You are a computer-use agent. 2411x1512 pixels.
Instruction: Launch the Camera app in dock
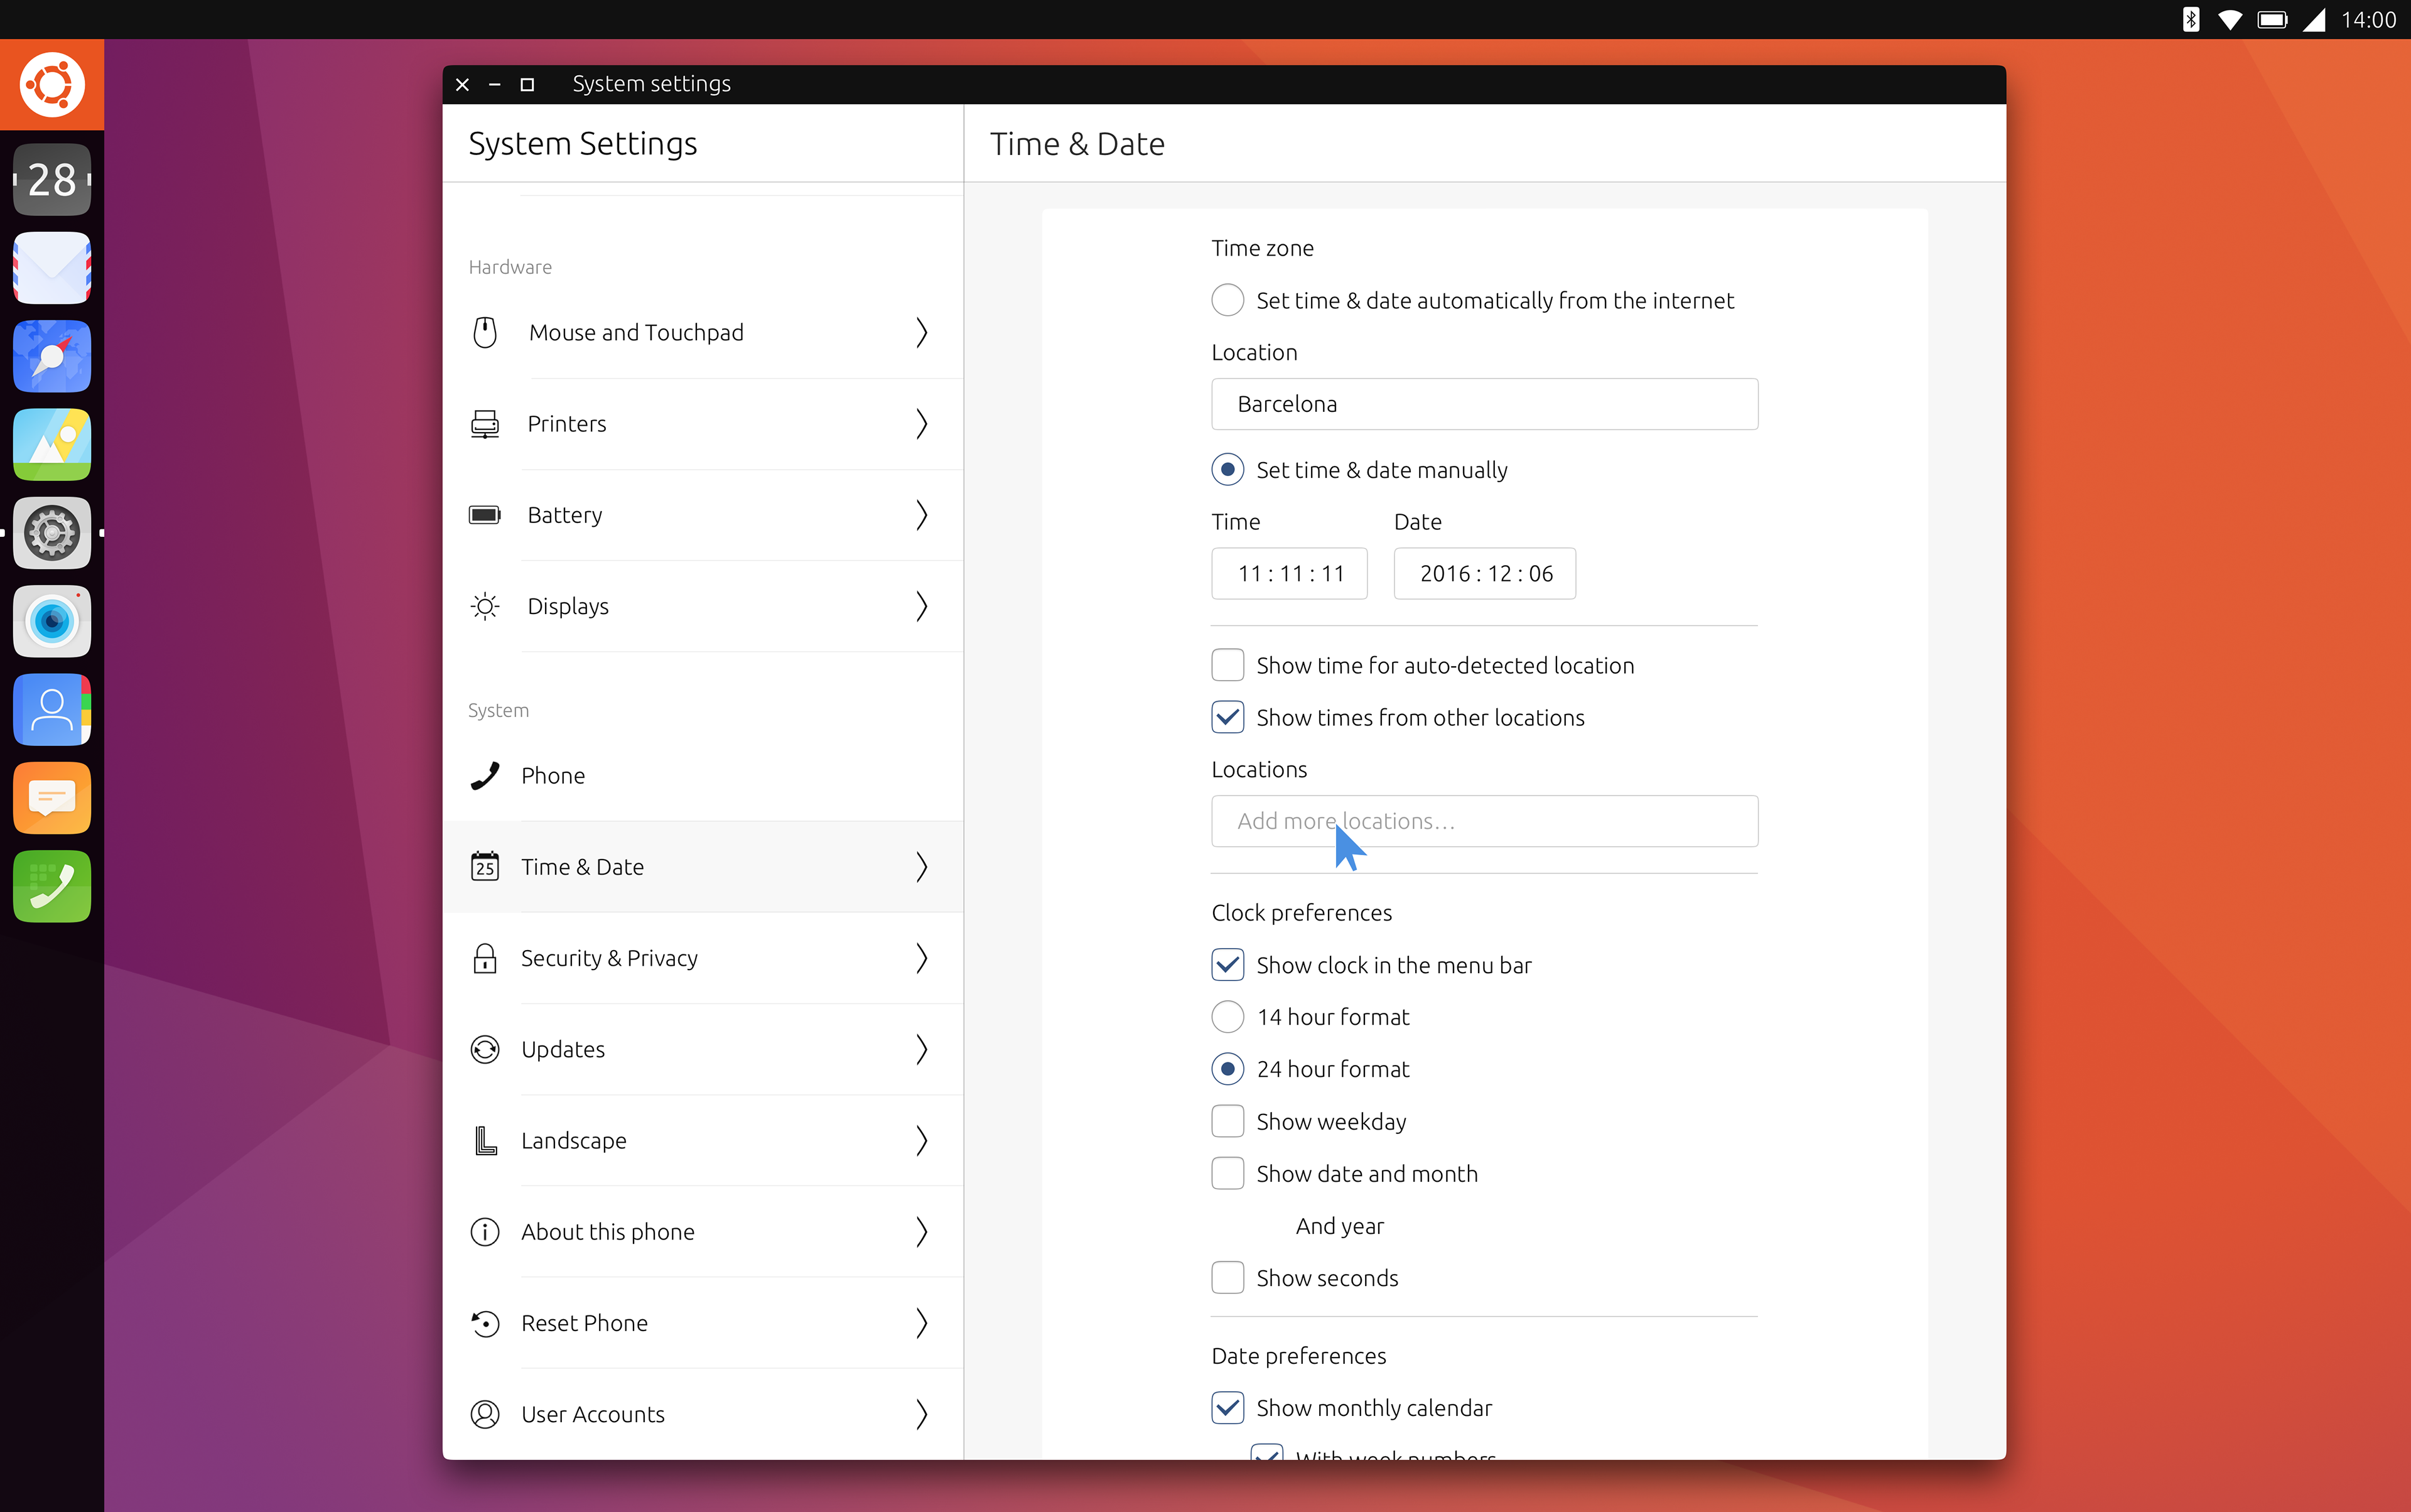[52, 621]
